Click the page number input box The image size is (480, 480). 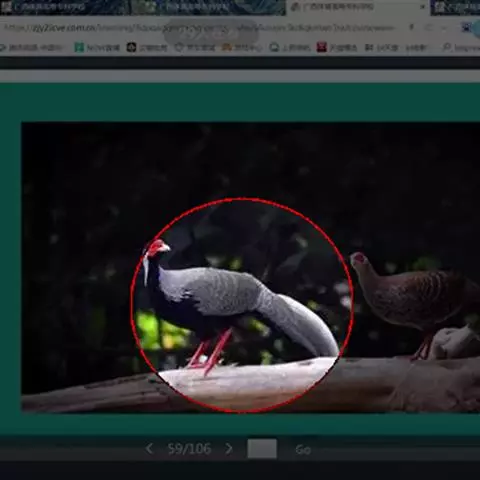262,449
